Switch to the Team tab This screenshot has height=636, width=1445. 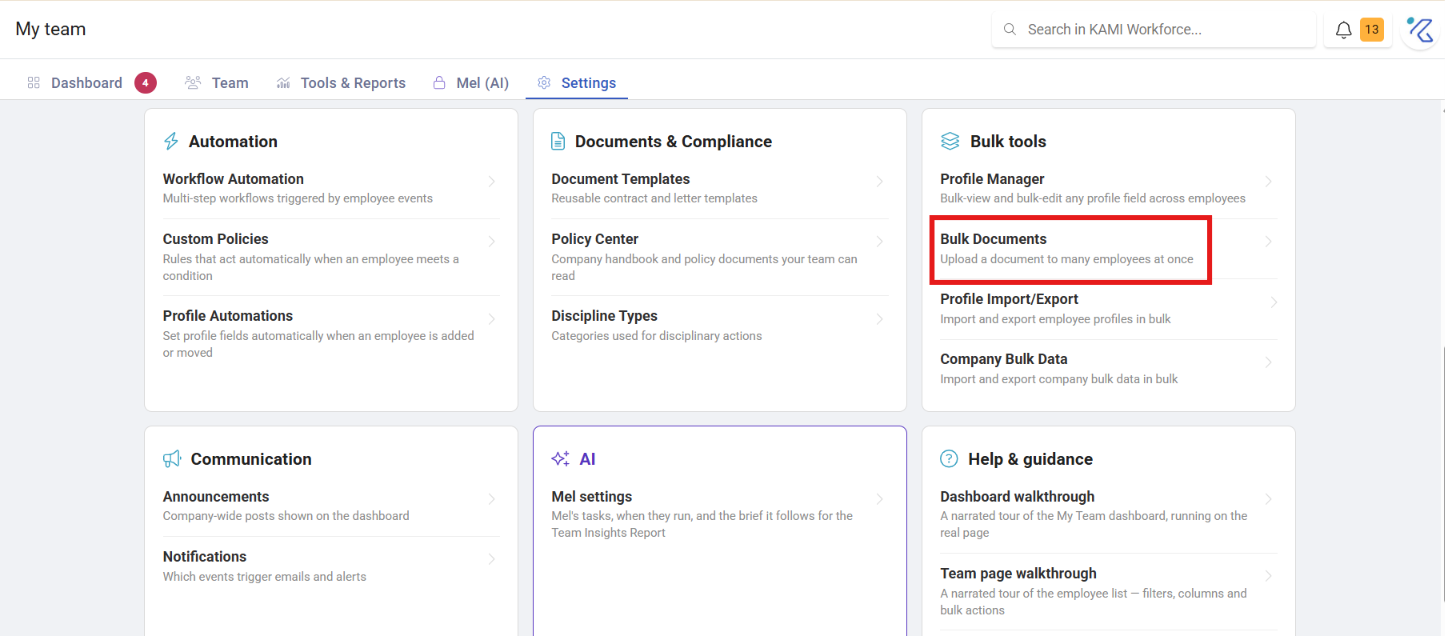click(x=230, y=83)
